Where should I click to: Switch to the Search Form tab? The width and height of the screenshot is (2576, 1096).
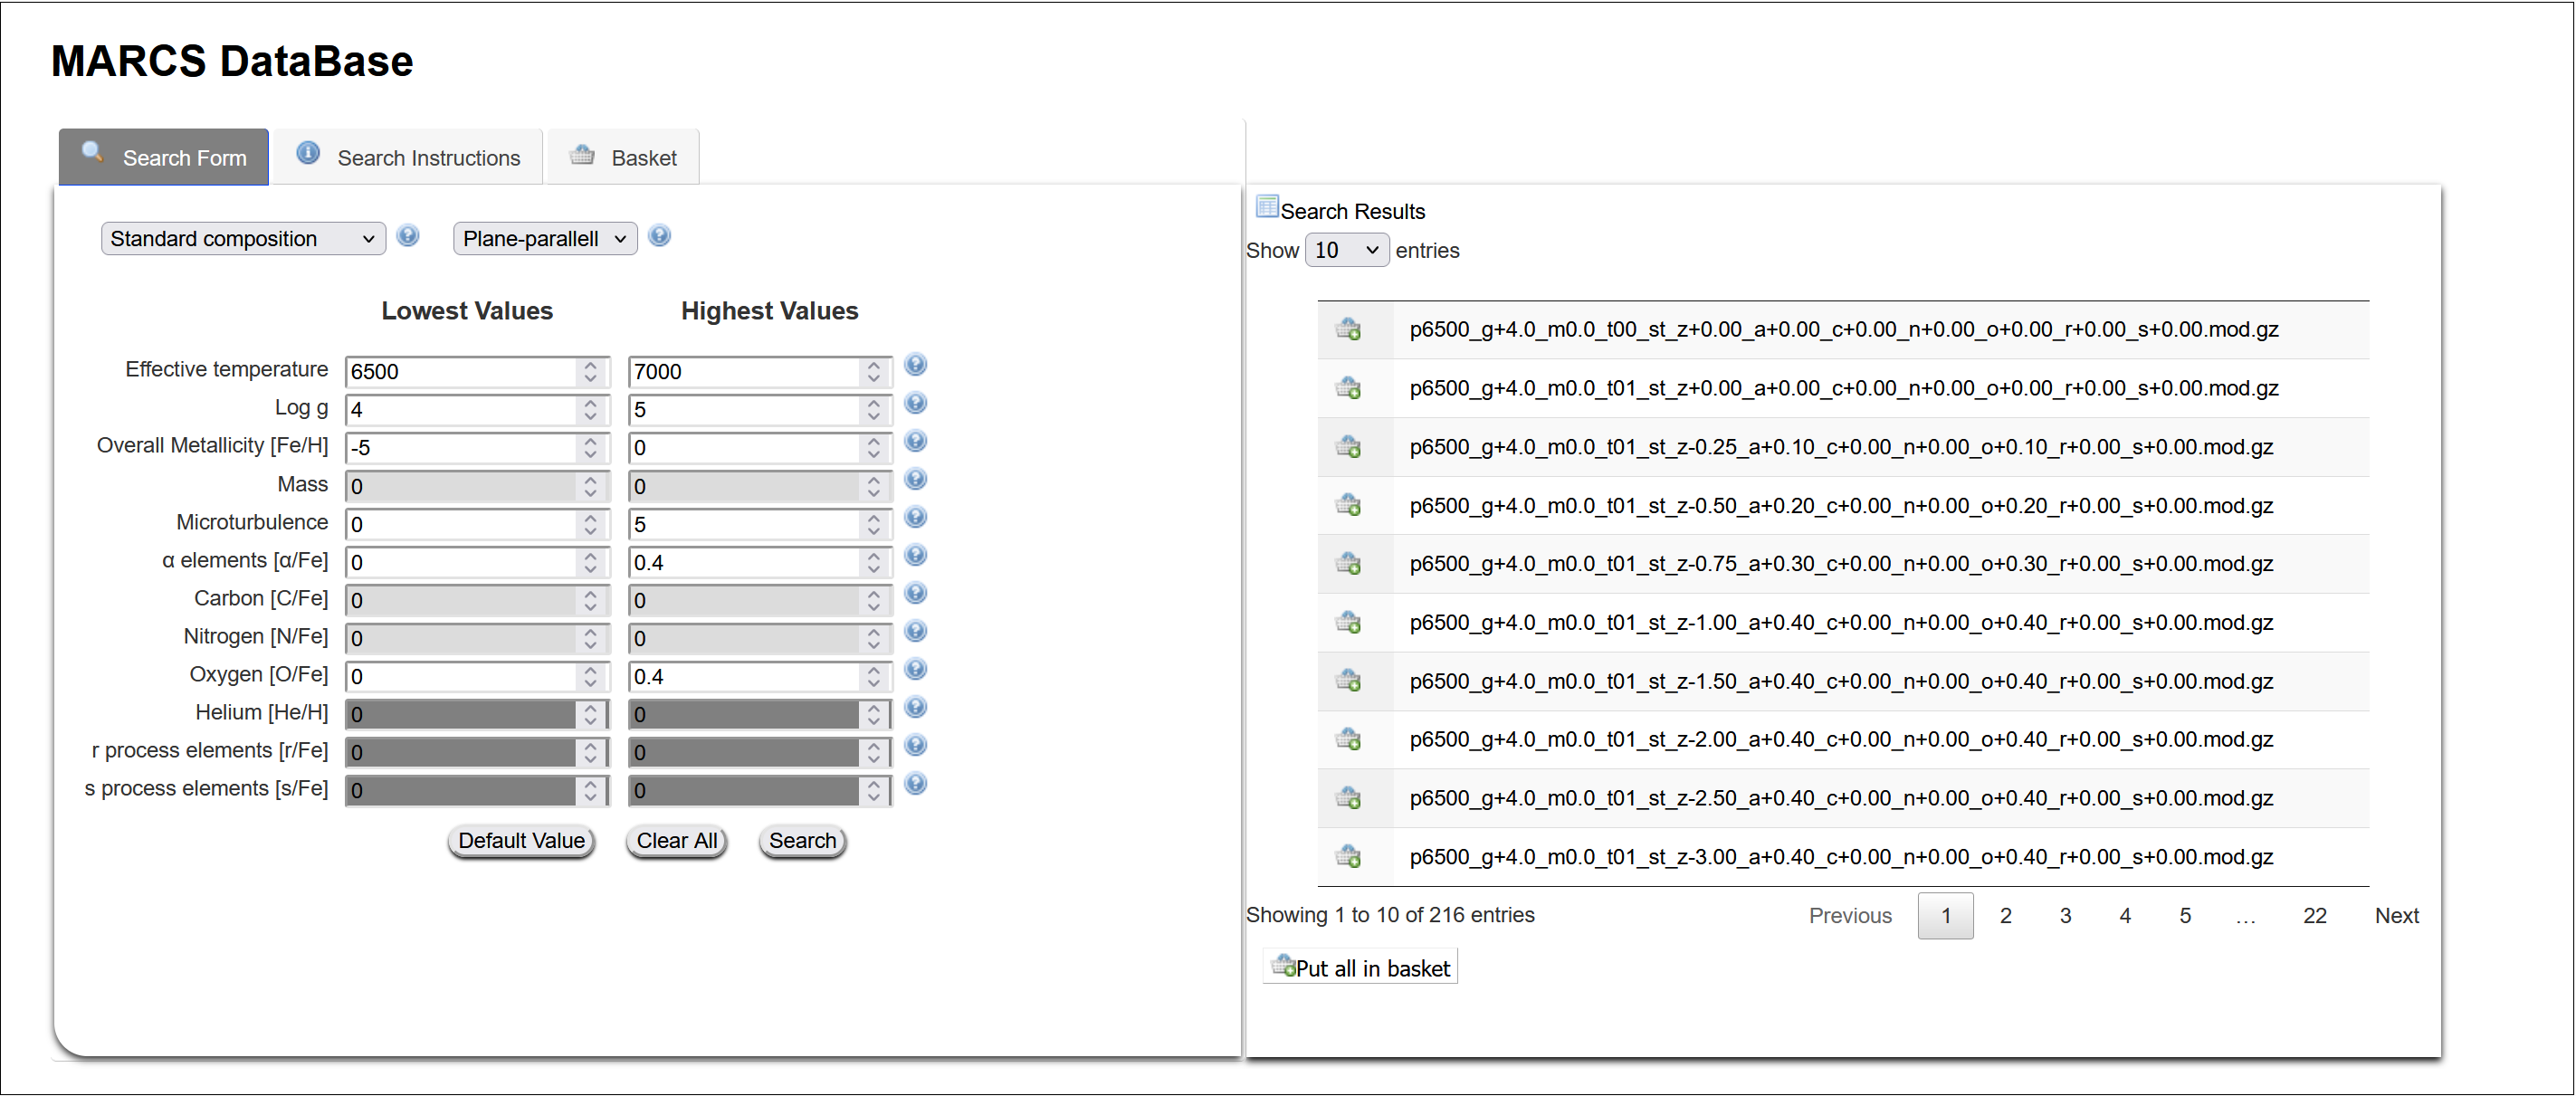click(x=164, y=158)
